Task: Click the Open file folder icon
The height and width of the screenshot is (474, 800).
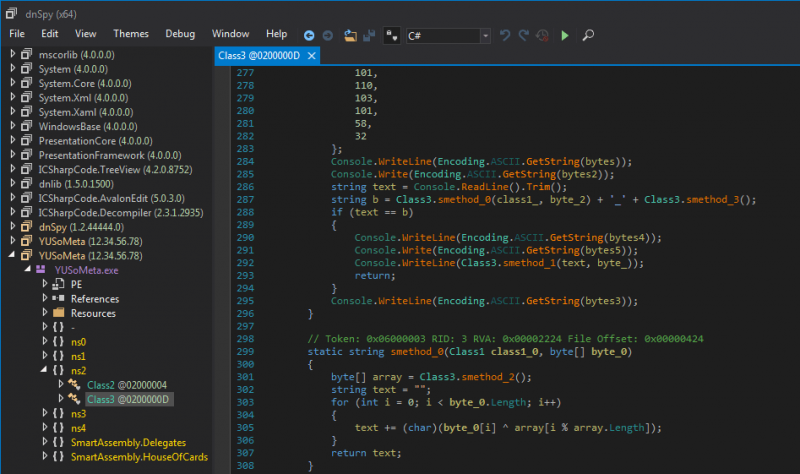Action: [350, 35]
